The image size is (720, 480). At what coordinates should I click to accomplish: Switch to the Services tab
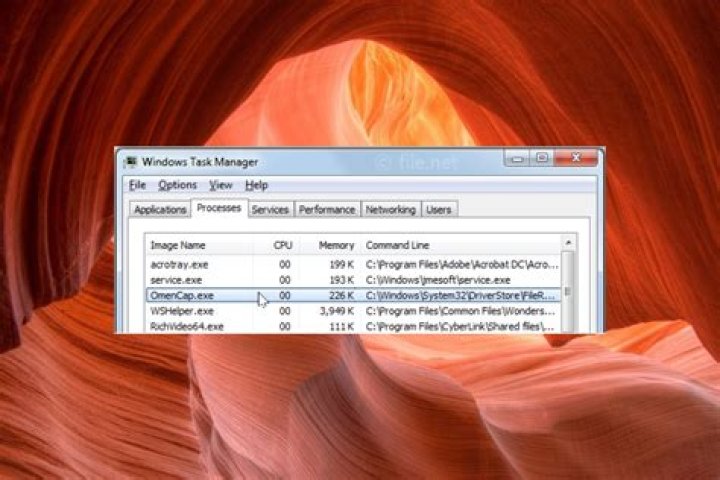[x=270, y=210]
